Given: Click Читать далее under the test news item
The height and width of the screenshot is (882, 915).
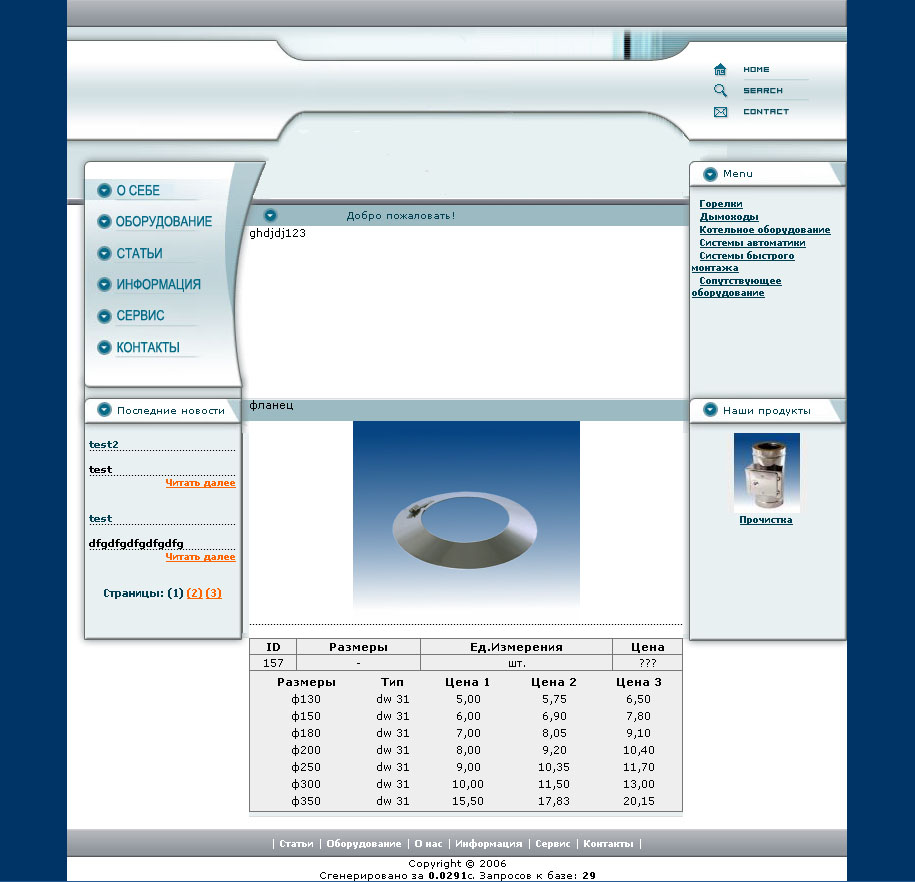Looking at the screenshot, I should tap(200, 483).
